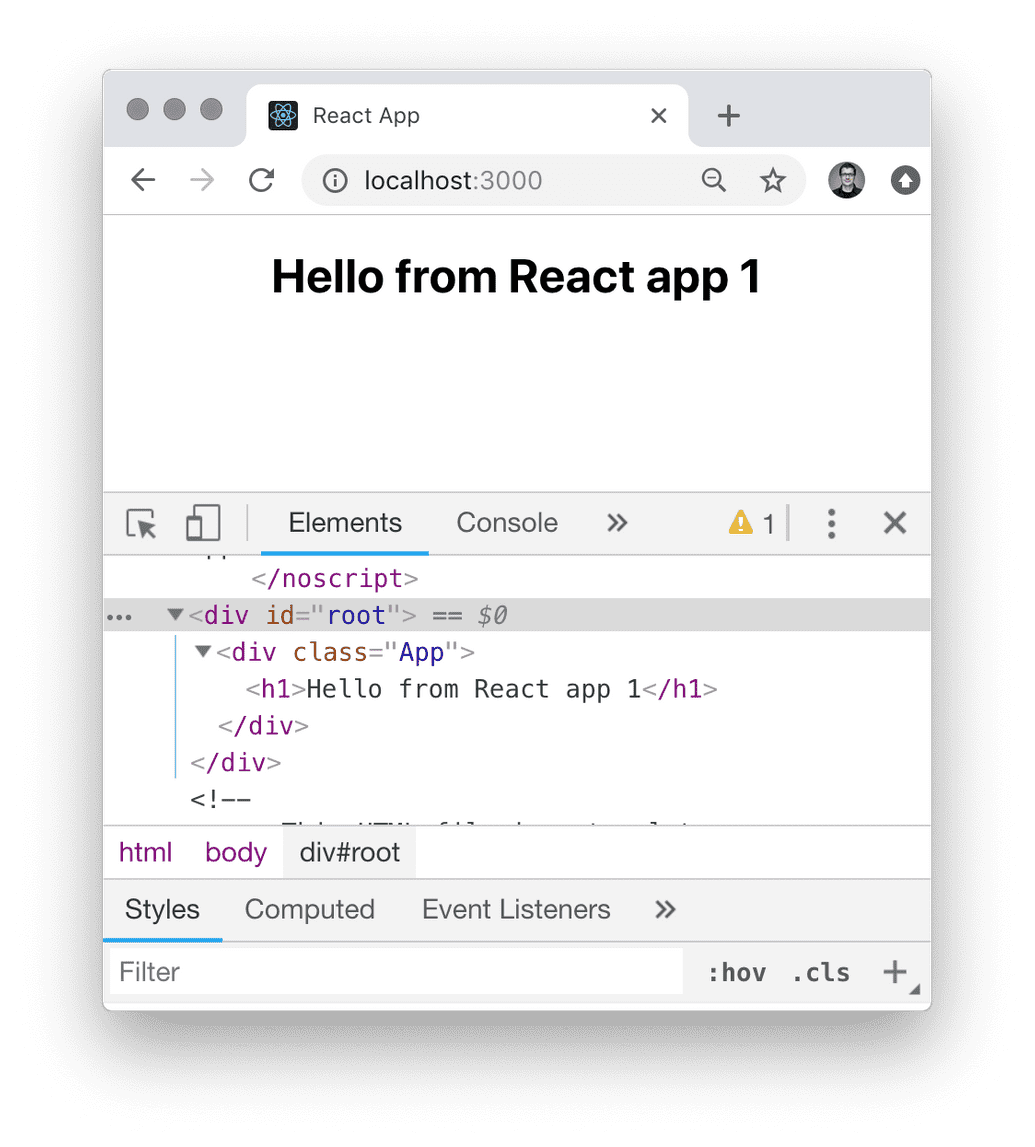Screen dimensions: 1035x1147
Task: Click + to add a new style rule
Action: pyautogui.click(x=893, y=971)
